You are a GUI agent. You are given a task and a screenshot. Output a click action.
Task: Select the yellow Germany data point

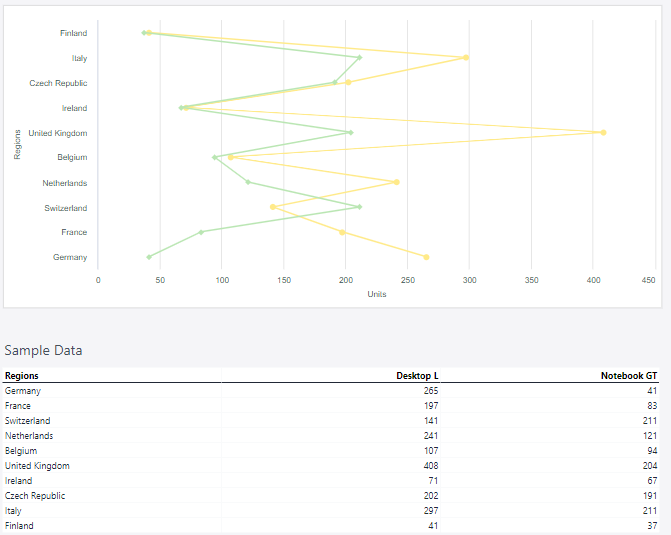tap(426, 257)
